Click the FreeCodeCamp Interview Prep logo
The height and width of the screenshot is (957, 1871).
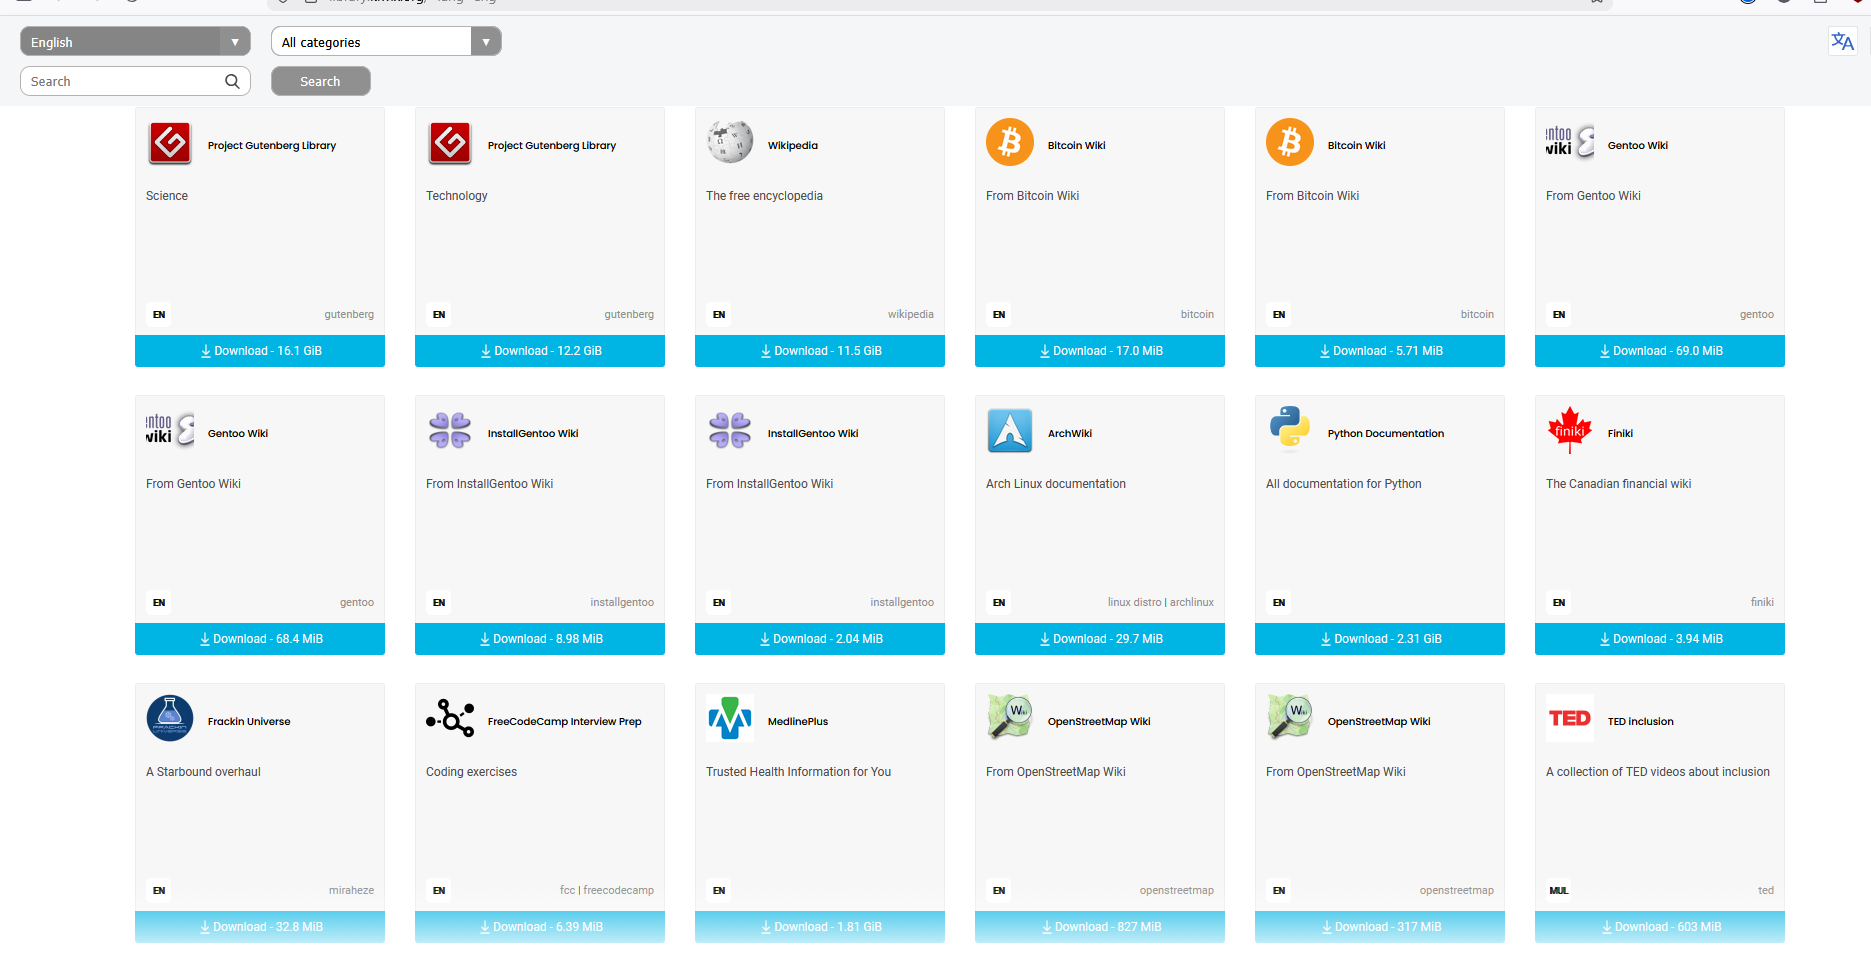click(450, 719)
